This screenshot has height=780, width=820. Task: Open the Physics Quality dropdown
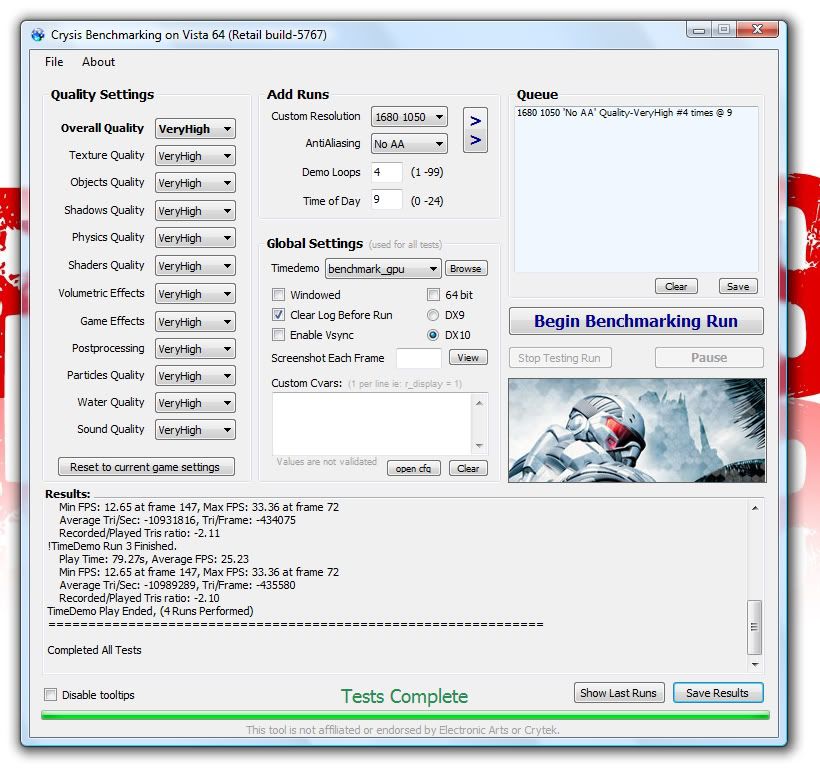tap(195, 238)
